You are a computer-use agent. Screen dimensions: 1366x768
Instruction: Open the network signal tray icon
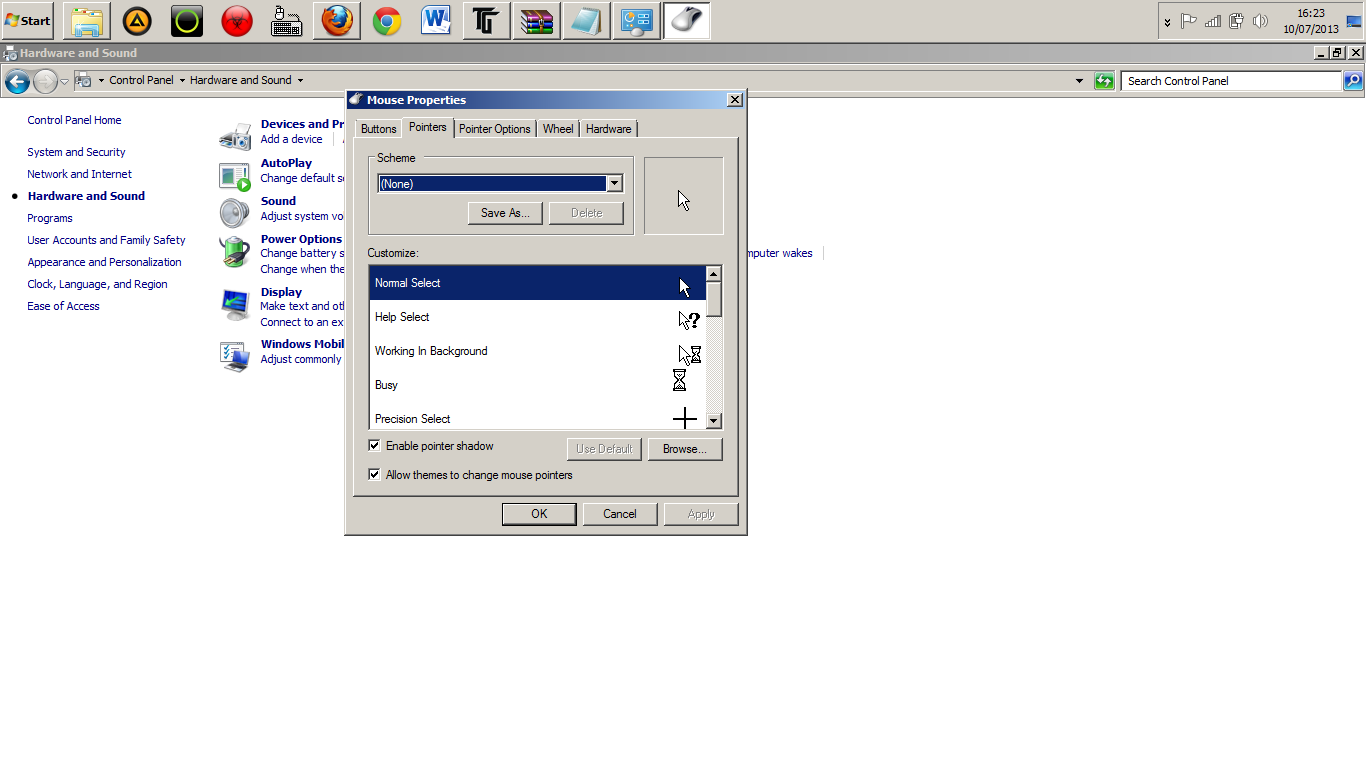coord(1213,21)
